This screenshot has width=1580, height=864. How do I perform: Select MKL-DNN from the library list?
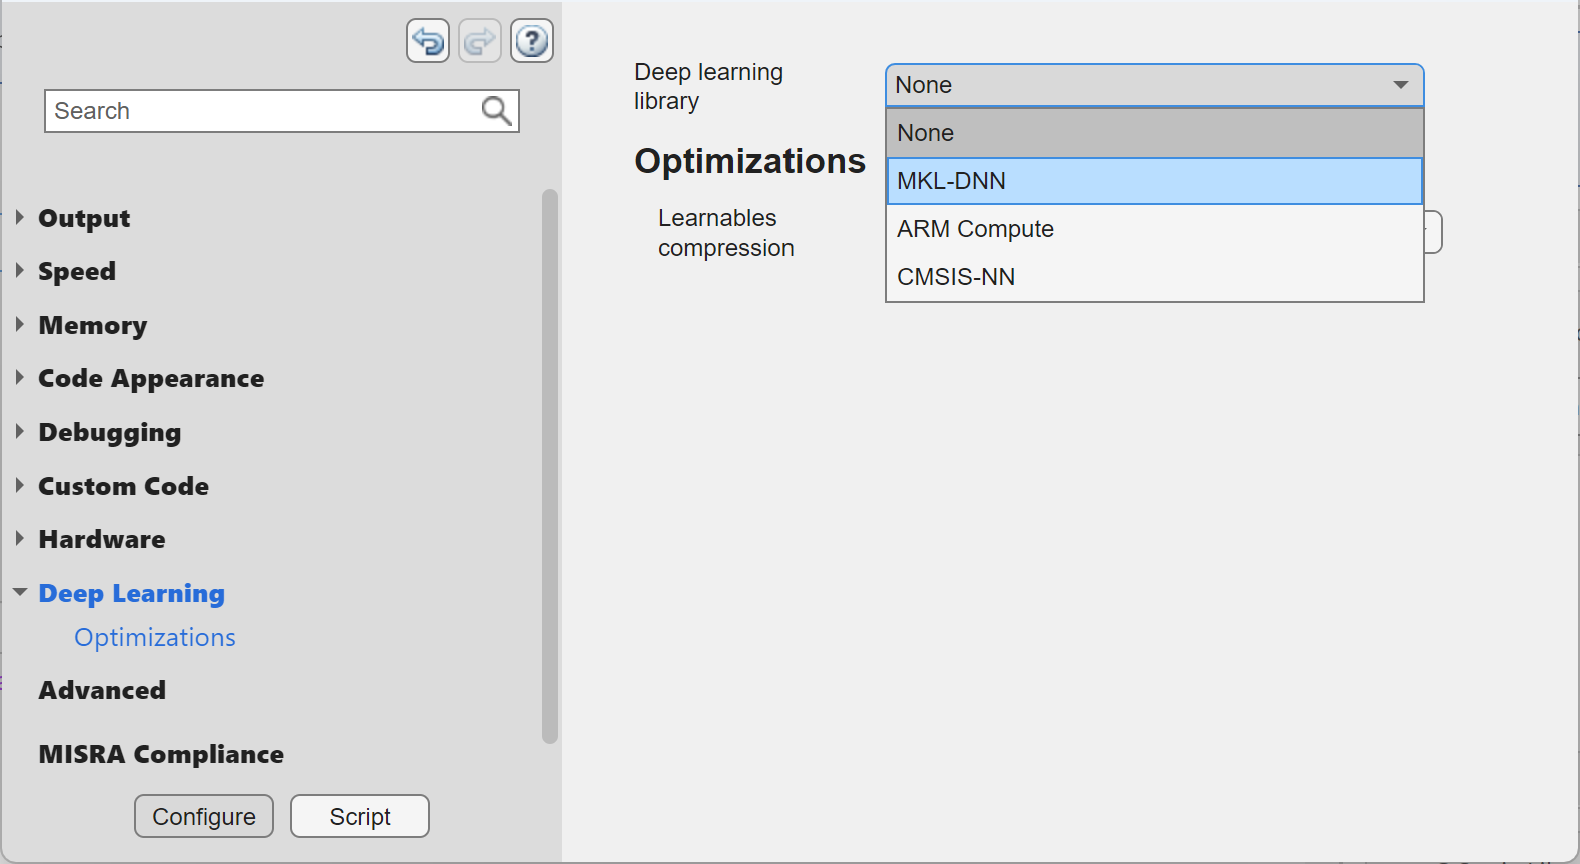(x=1154, y=181)
